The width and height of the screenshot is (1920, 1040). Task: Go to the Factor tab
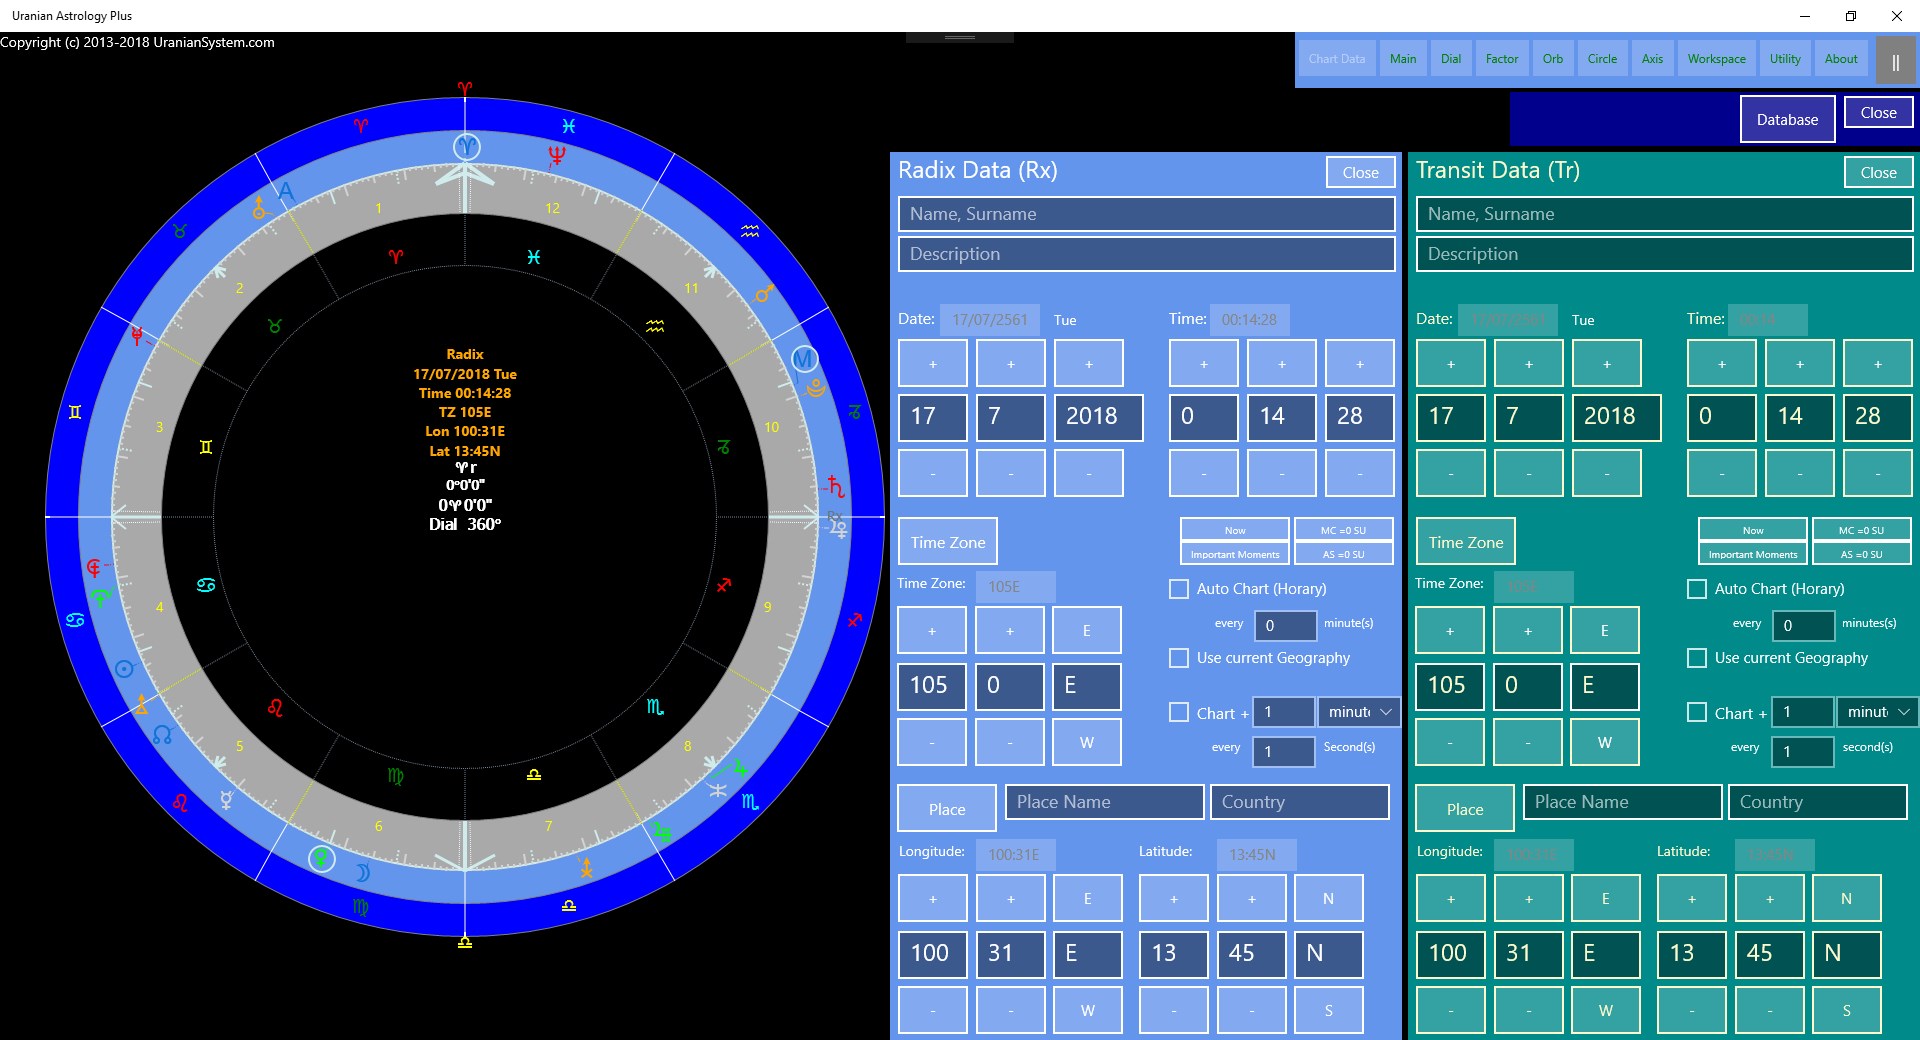(x=1502, y=59)
